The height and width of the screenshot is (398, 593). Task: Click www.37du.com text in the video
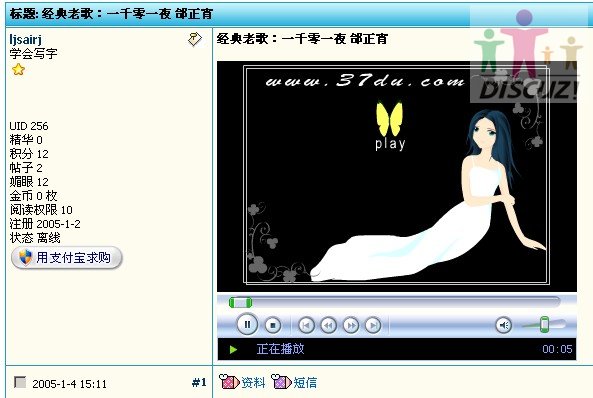click(365, 81)
